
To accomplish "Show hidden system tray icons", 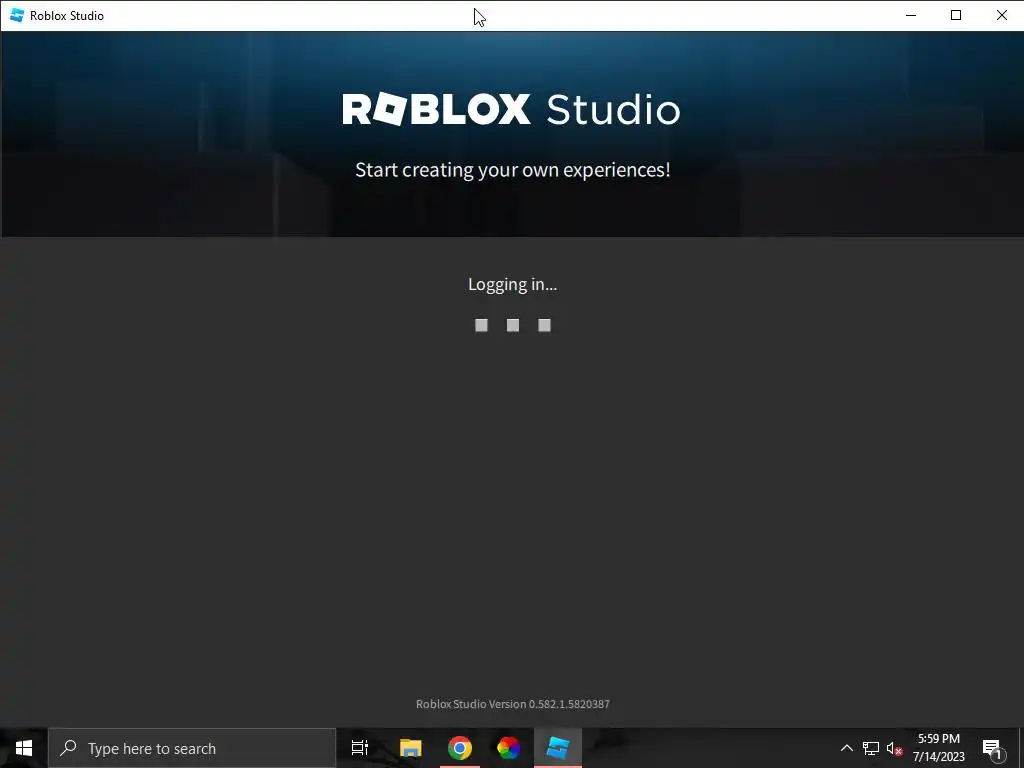I will point(846,748).
